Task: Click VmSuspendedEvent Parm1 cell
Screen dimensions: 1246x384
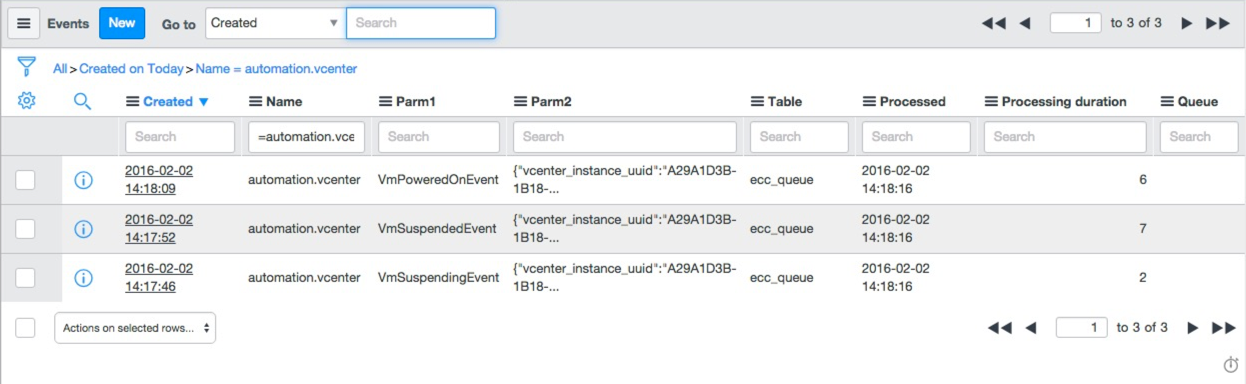Action: [437, 229]
